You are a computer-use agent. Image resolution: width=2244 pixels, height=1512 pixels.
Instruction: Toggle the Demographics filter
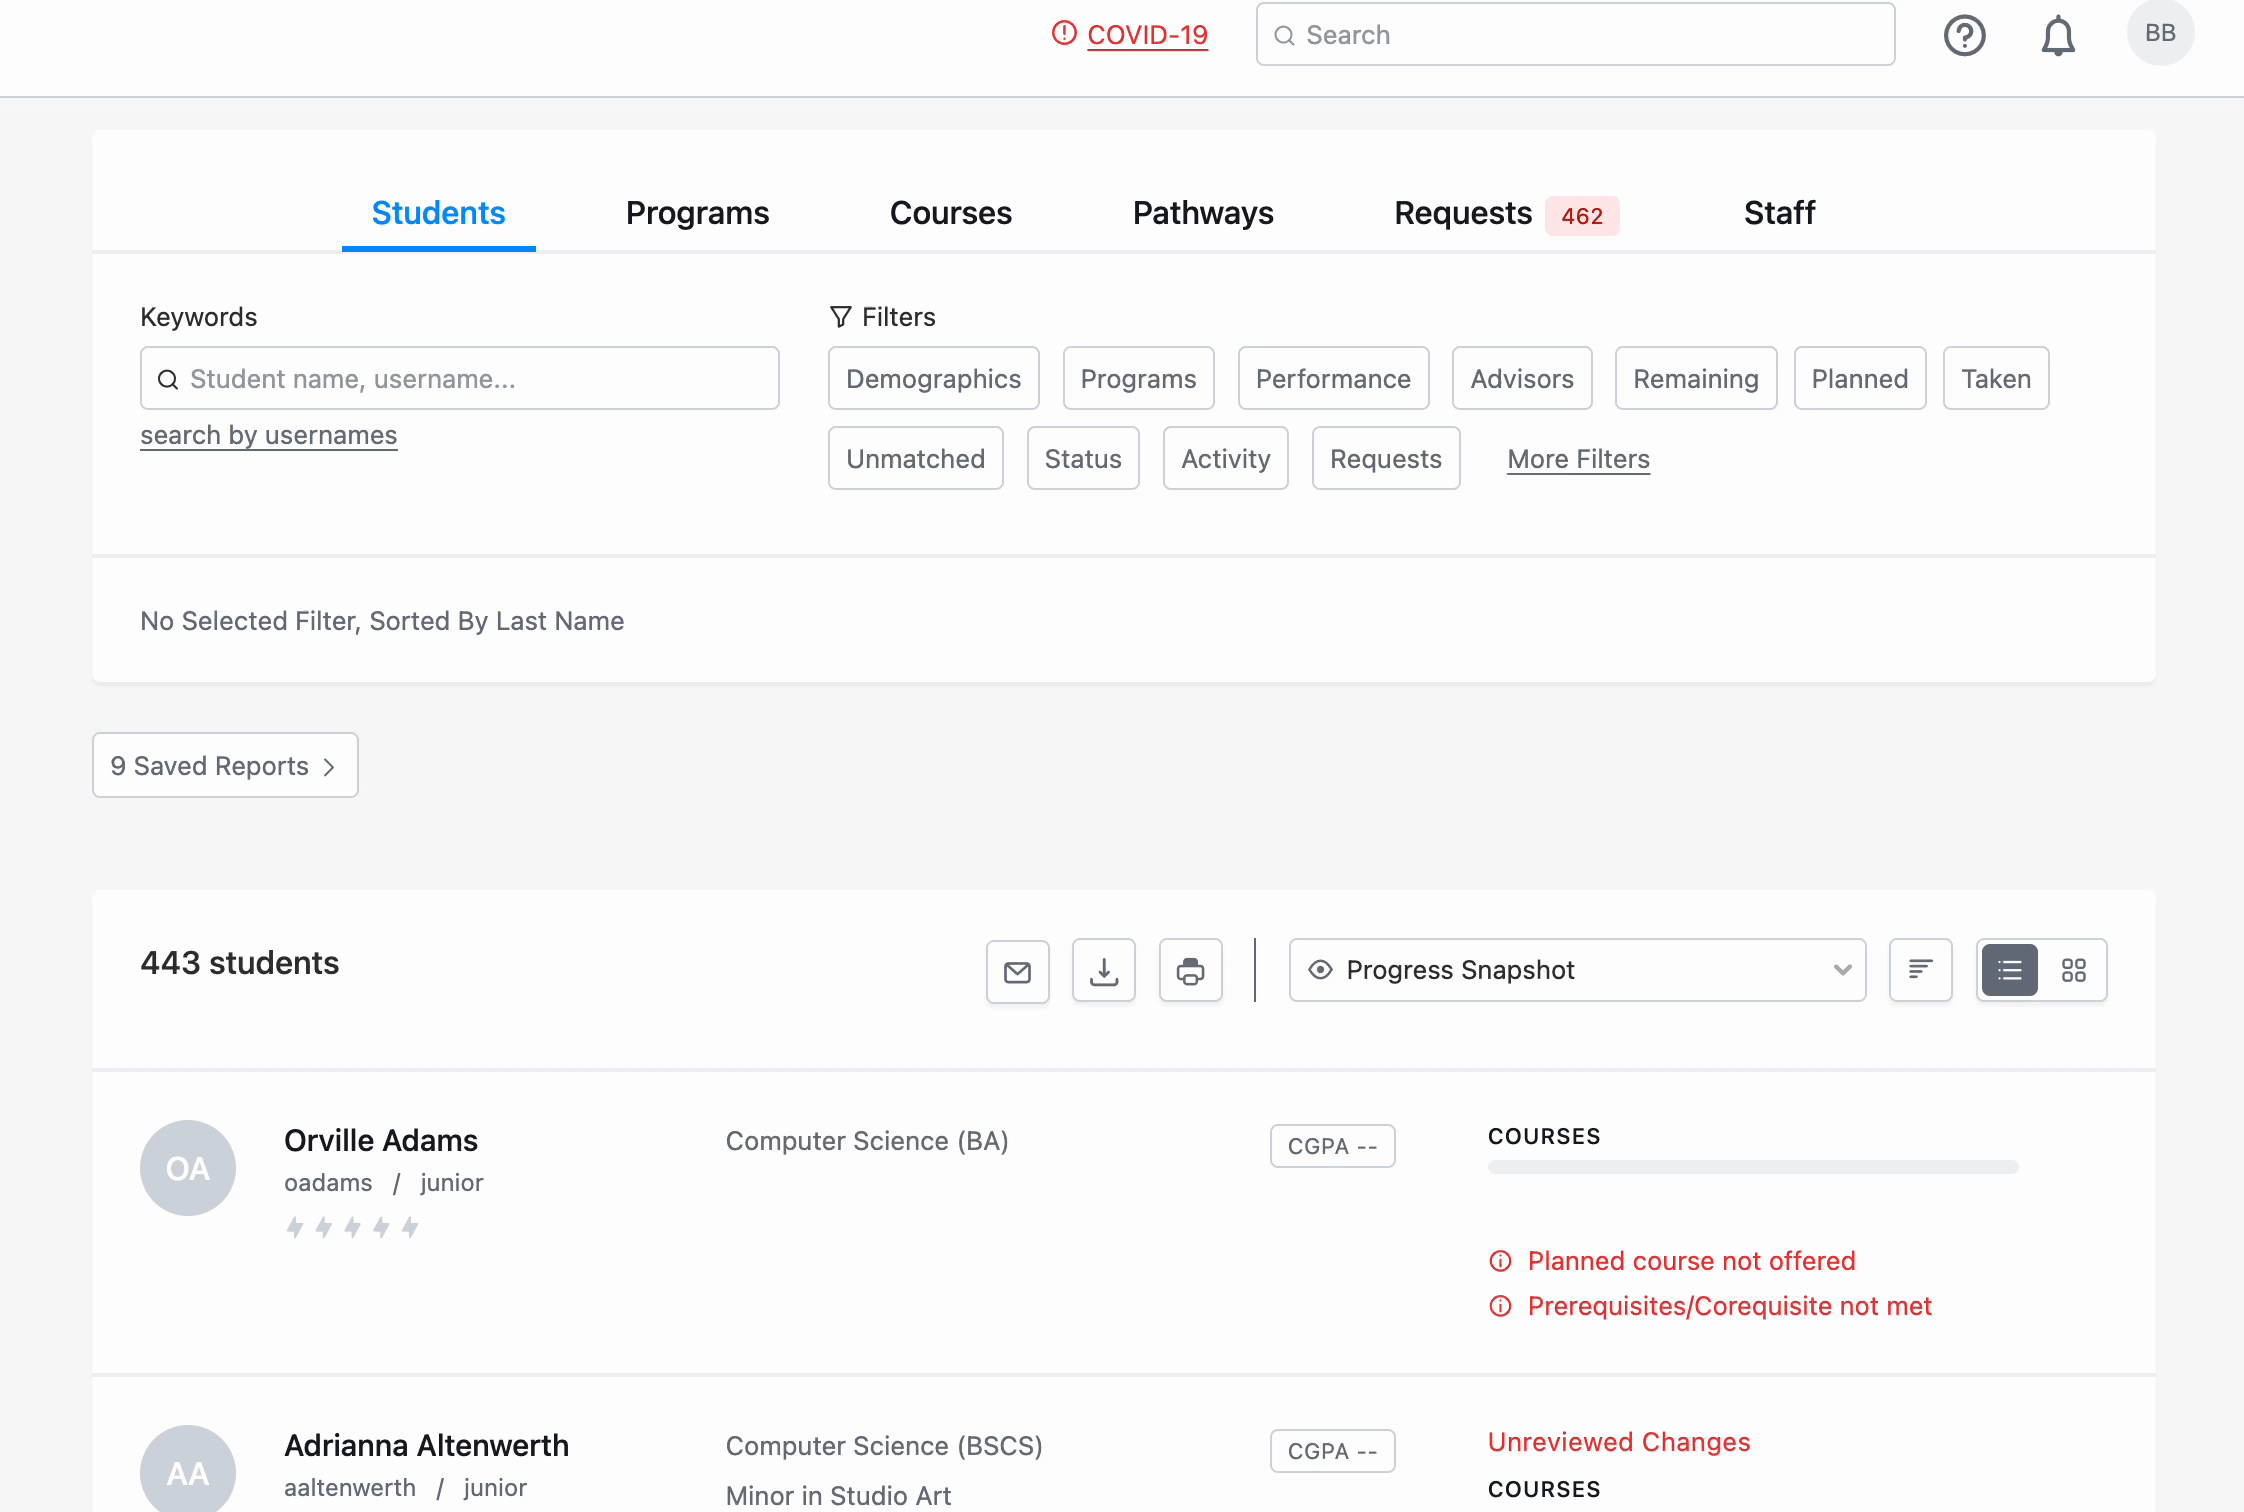coord(933,378)
